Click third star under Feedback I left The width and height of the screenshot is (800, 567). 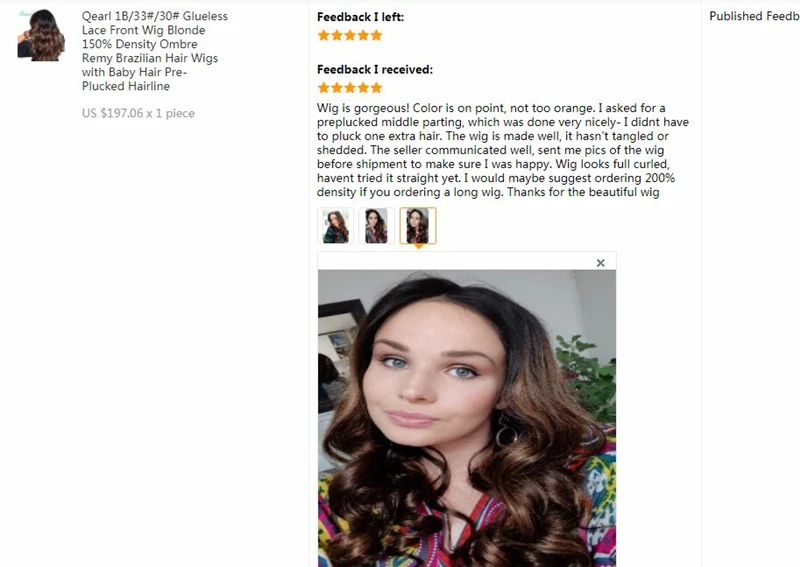tap(350, 35)
